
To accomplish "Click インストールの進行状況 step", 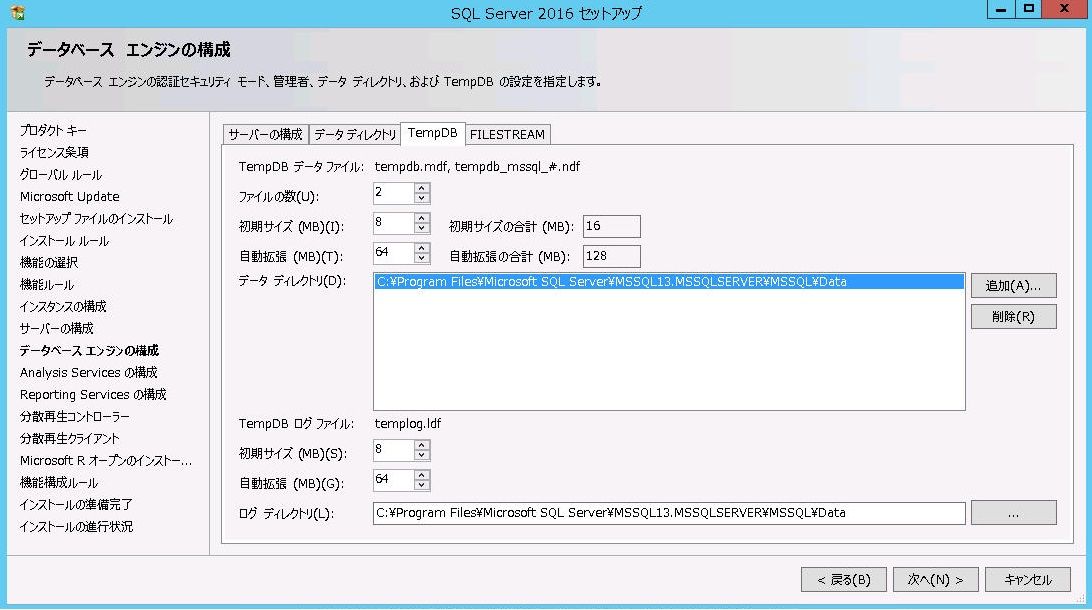I will pos(76,527).
